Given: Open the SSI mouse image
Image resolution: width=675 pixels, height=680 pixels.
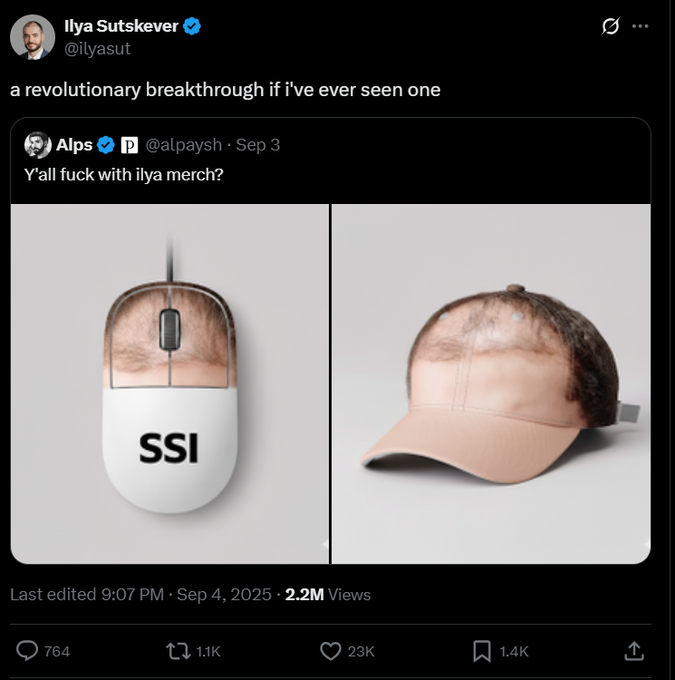Looking at the screenshot, I should (x=170, y=383).
